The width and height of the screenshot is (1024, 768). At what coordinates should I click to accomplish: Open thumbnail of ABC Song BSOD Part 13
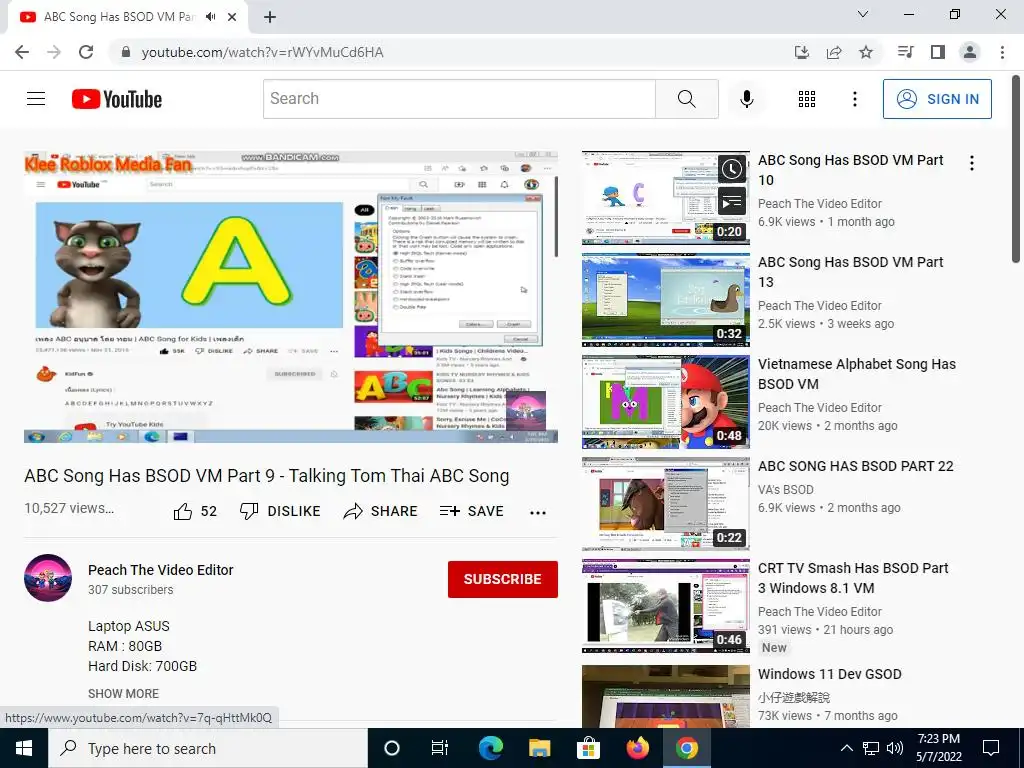pyautogui.click(x=665, y=300)
